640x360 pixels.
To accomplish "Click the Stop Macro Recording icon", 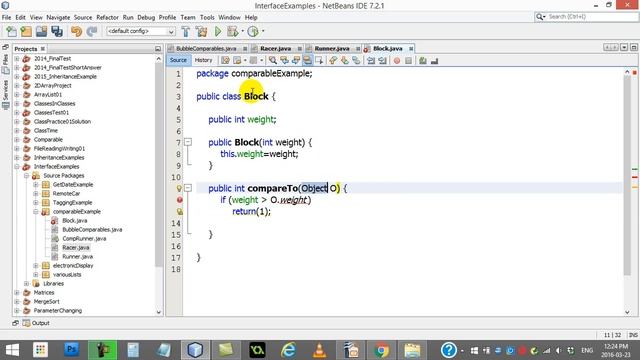I will pyautogui.click(x=408, y=60).
